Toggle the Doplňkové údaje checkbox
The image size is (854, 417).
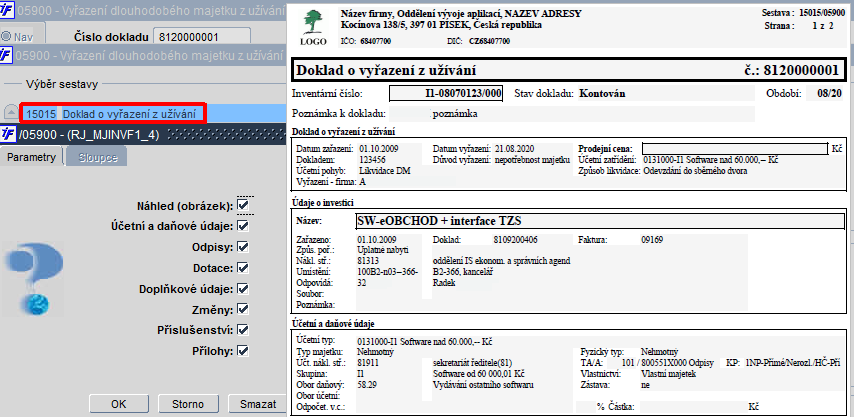coord(243,288)
